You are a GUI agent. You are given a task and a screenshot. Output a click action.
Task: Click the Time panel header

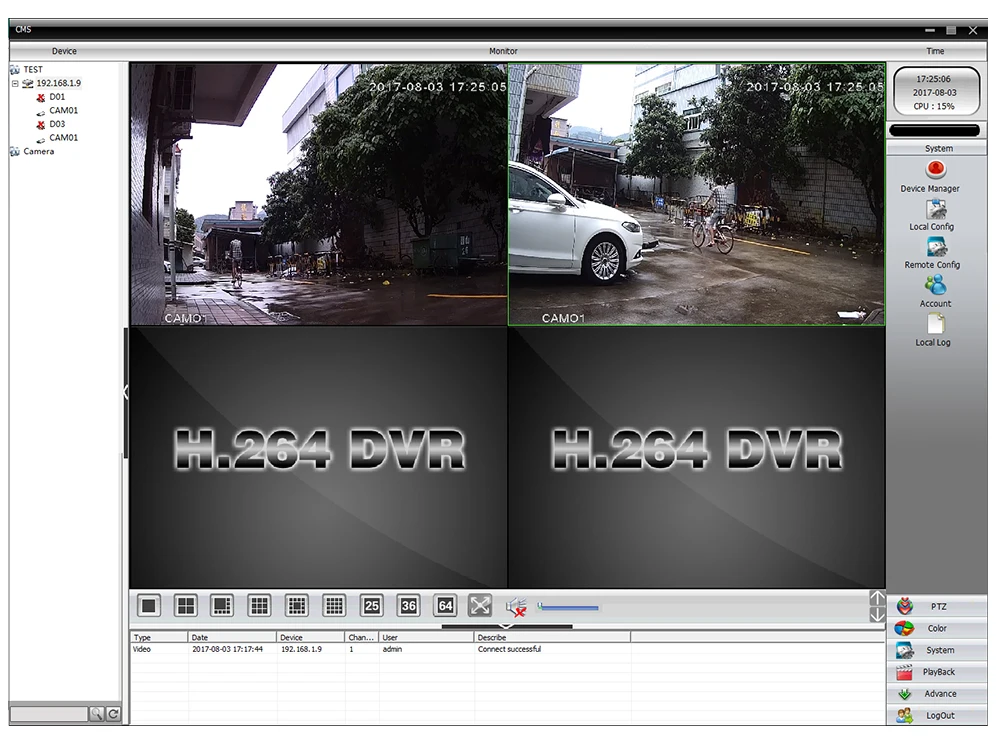(936, 51)
